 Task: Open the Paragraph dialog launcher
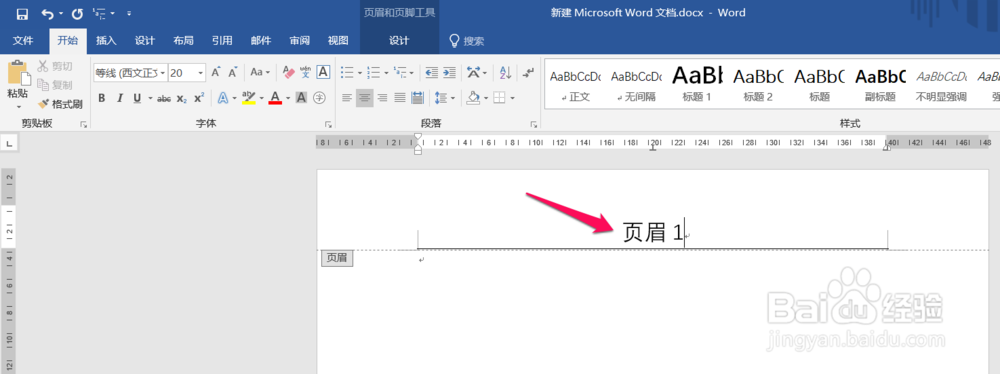click(534, 124)
